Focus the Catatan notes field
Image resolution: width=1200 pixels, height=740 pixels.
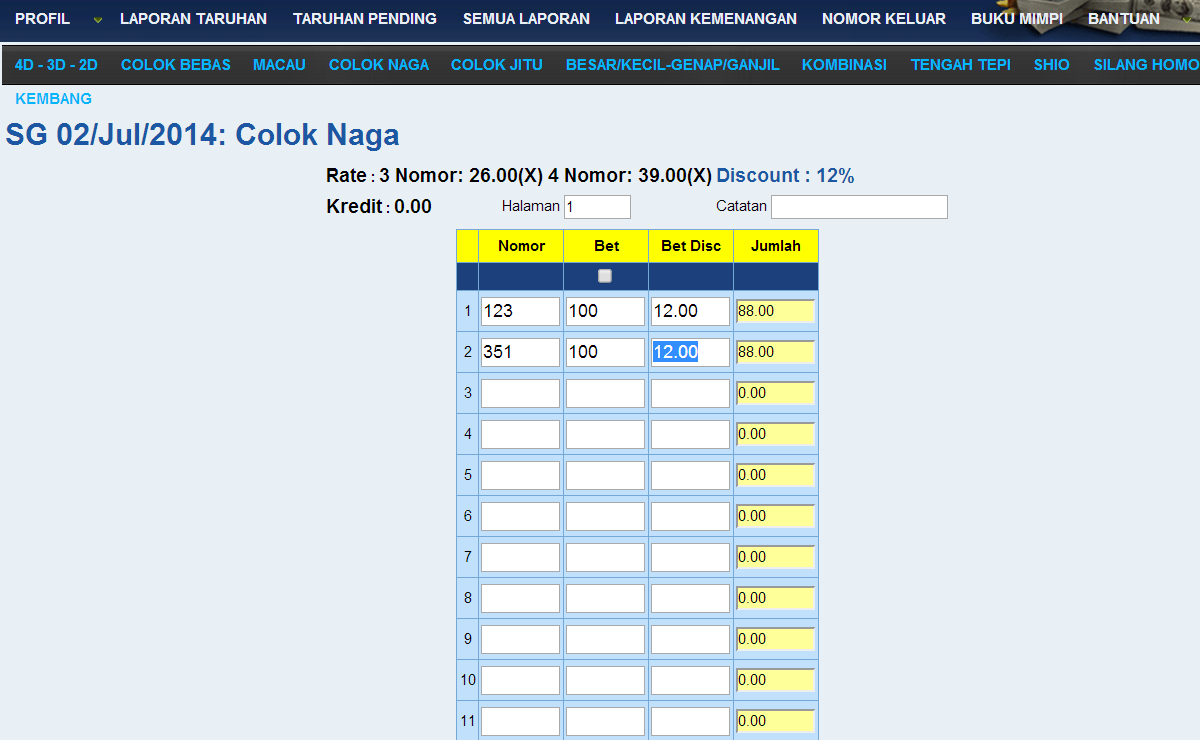point(859,207)
